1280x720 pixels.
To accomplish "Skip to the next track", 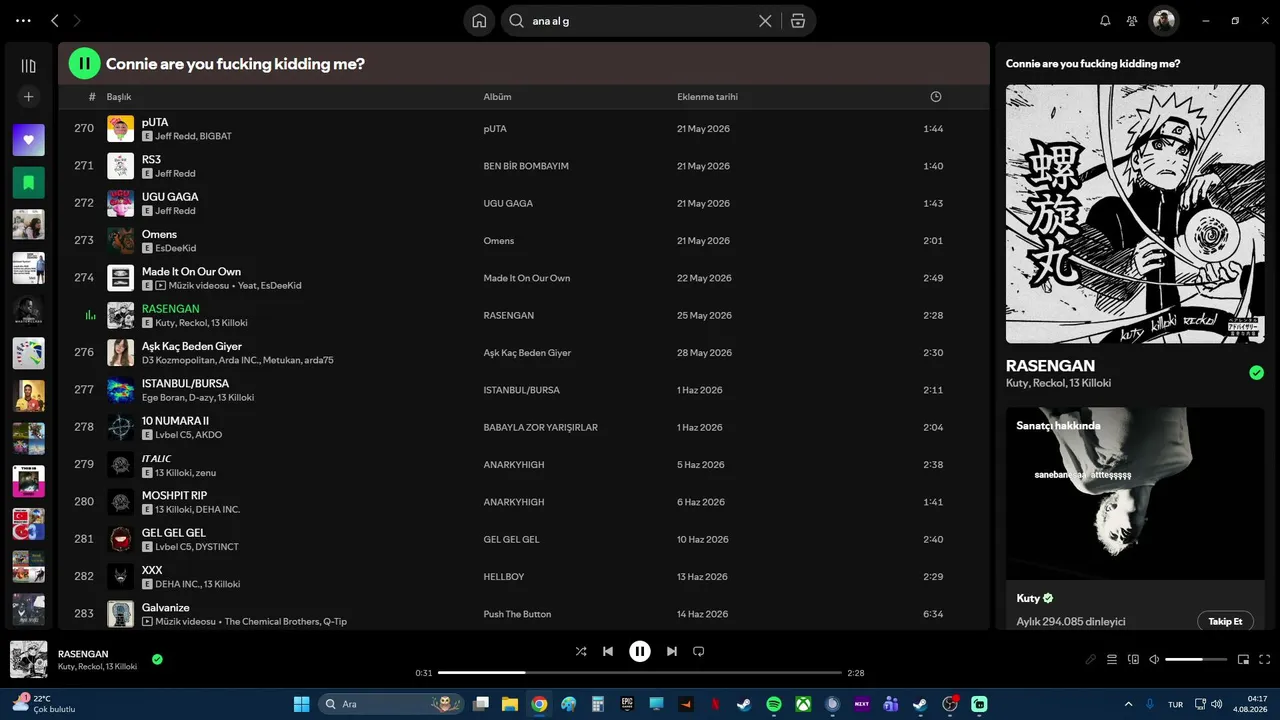I will pos(672,651).
